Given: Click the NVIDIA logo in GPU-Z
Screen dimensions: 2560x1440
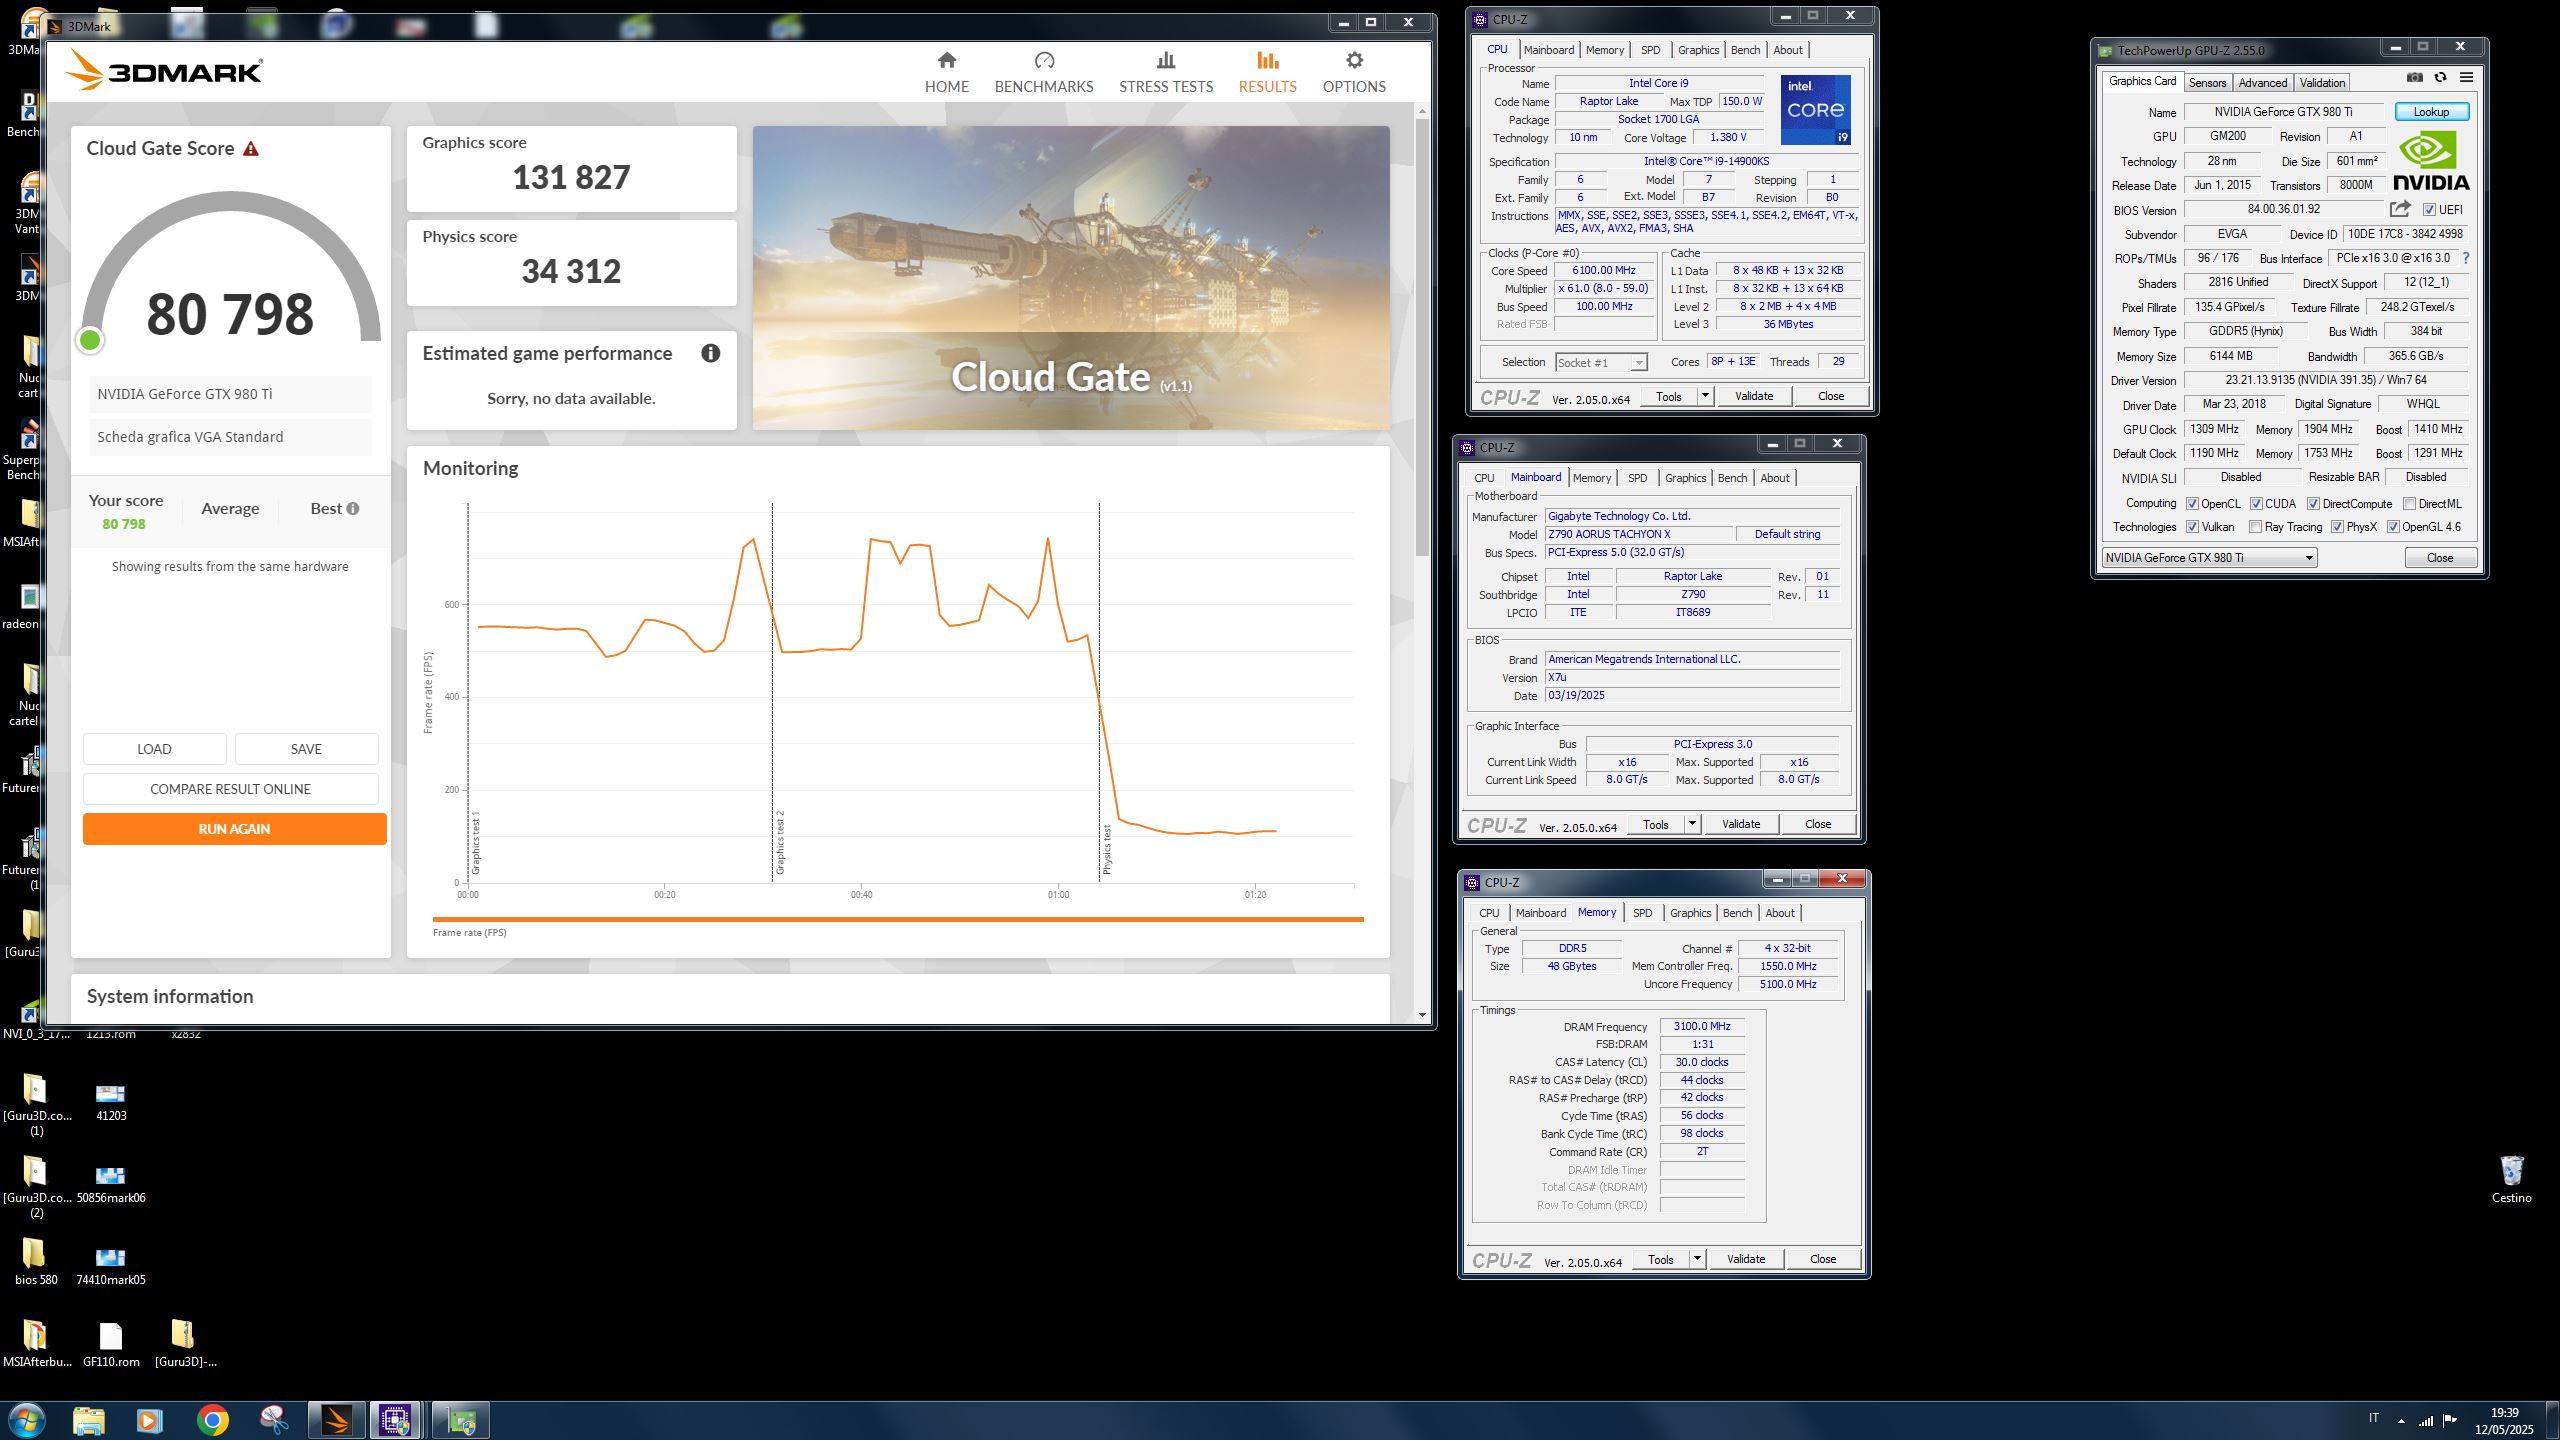Looking at the screenshot, I should pos(2430,161).
